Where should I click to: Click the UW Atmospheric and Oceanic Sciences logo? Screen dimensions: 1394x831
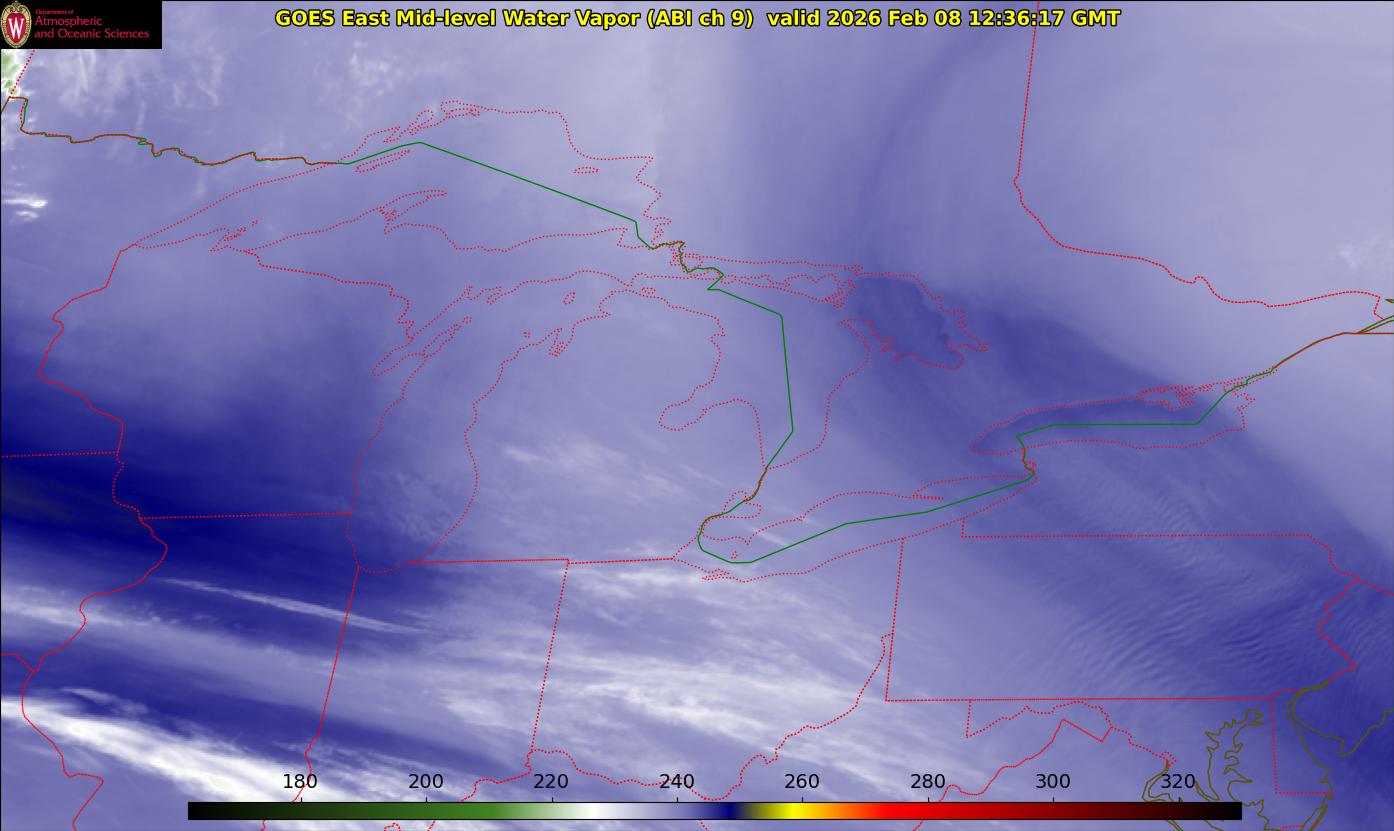[x=80, y=24]
